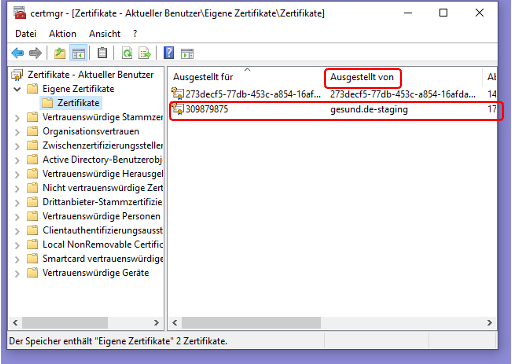This screenshot has width=512, height=364.
Task: Expand Vertrauenswürdige Stammzertifizierungsstellen node
Action: point(17,117)
